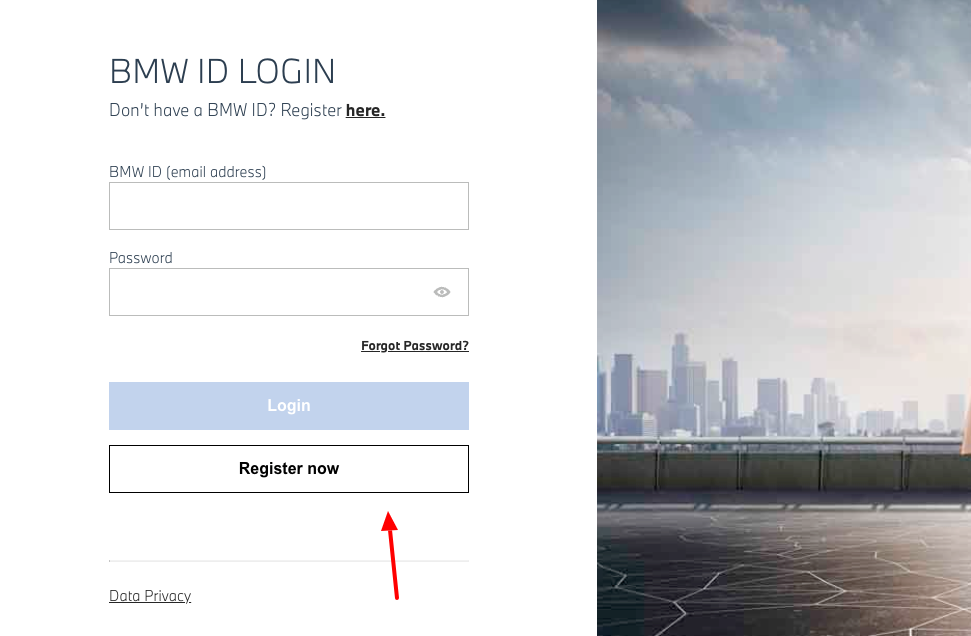Focus the Password input box
This screenshot has height=636, width=971.
270,291
